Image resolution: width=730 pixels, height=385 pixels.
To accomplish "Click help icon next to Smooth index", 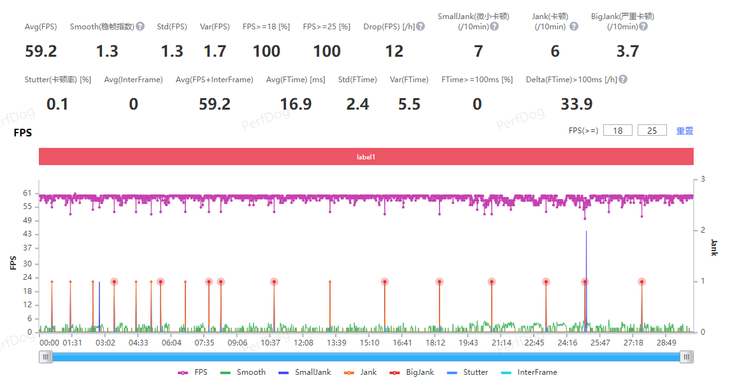I will coord(140,27).
